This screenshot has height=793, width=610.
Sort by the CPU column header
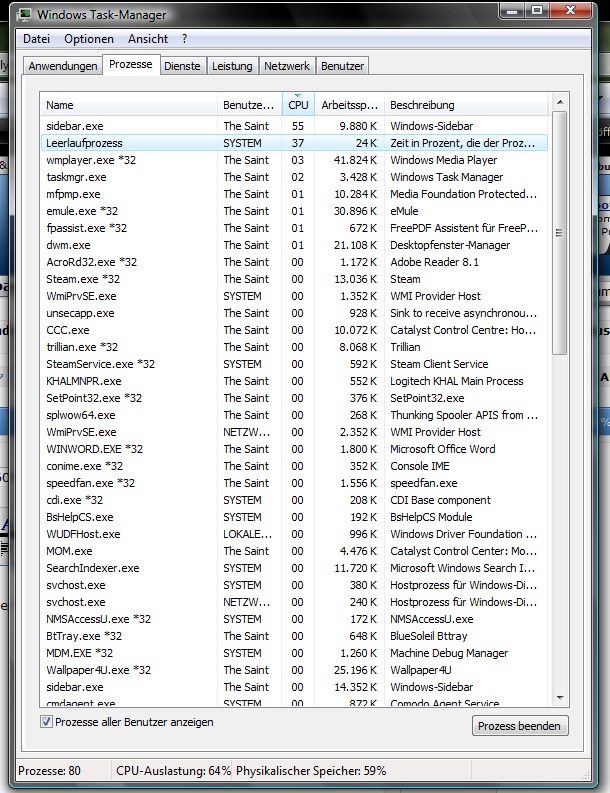(298, 105)
